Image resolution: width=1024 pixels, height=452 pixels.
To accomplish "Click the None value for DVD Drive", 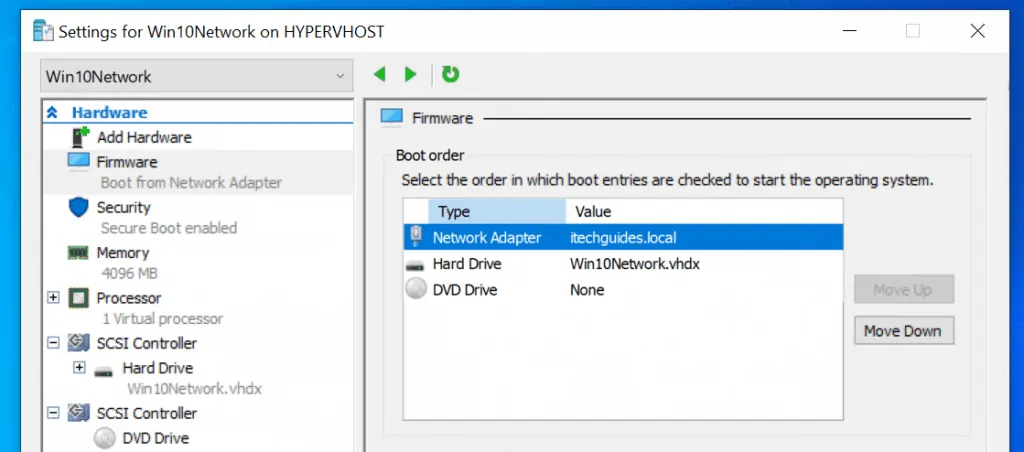I will 587,289.
